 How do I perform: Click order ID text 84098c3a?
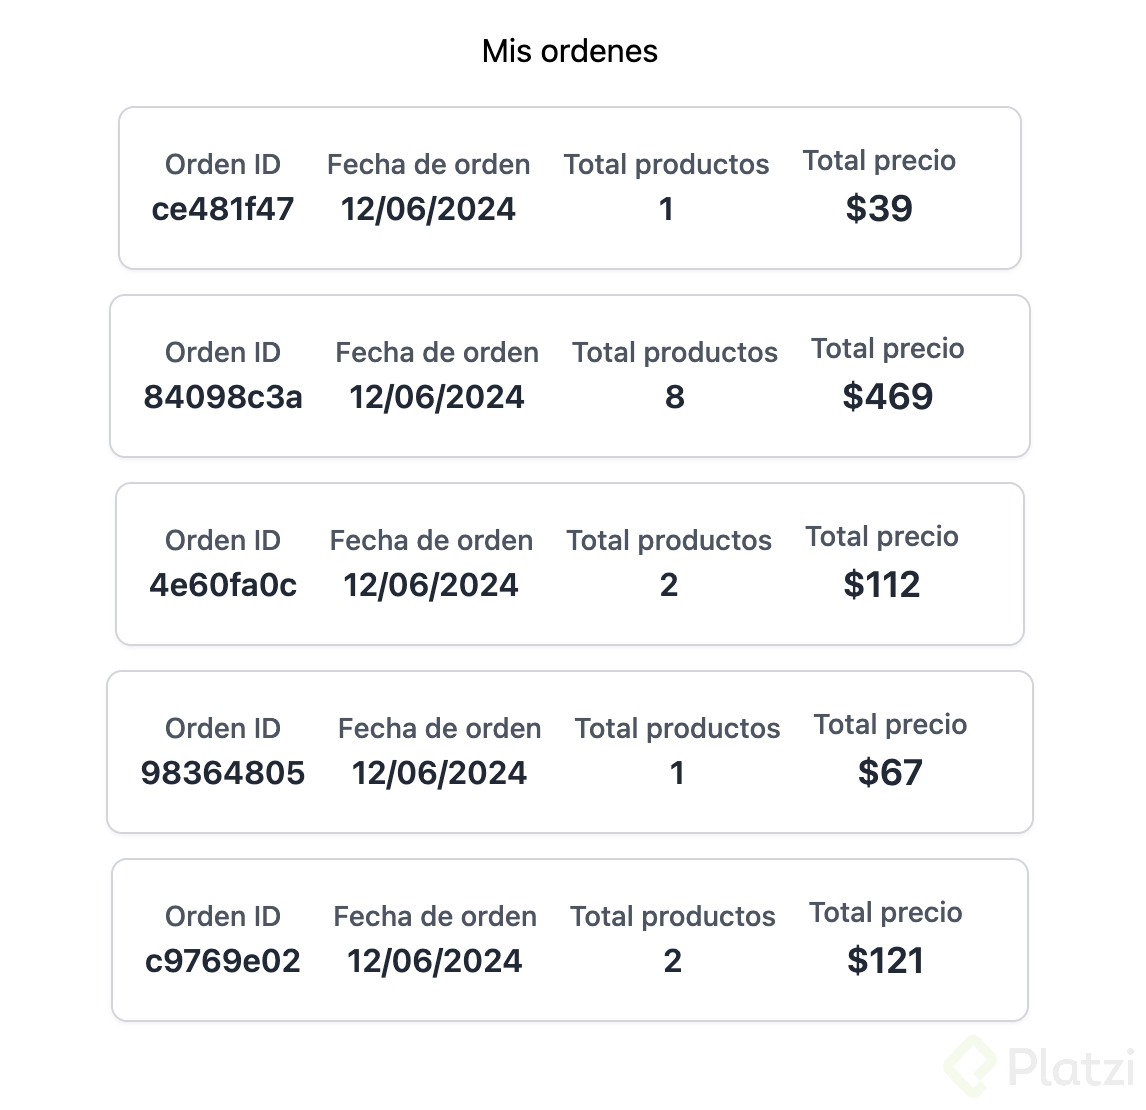[x=223, y=397]
